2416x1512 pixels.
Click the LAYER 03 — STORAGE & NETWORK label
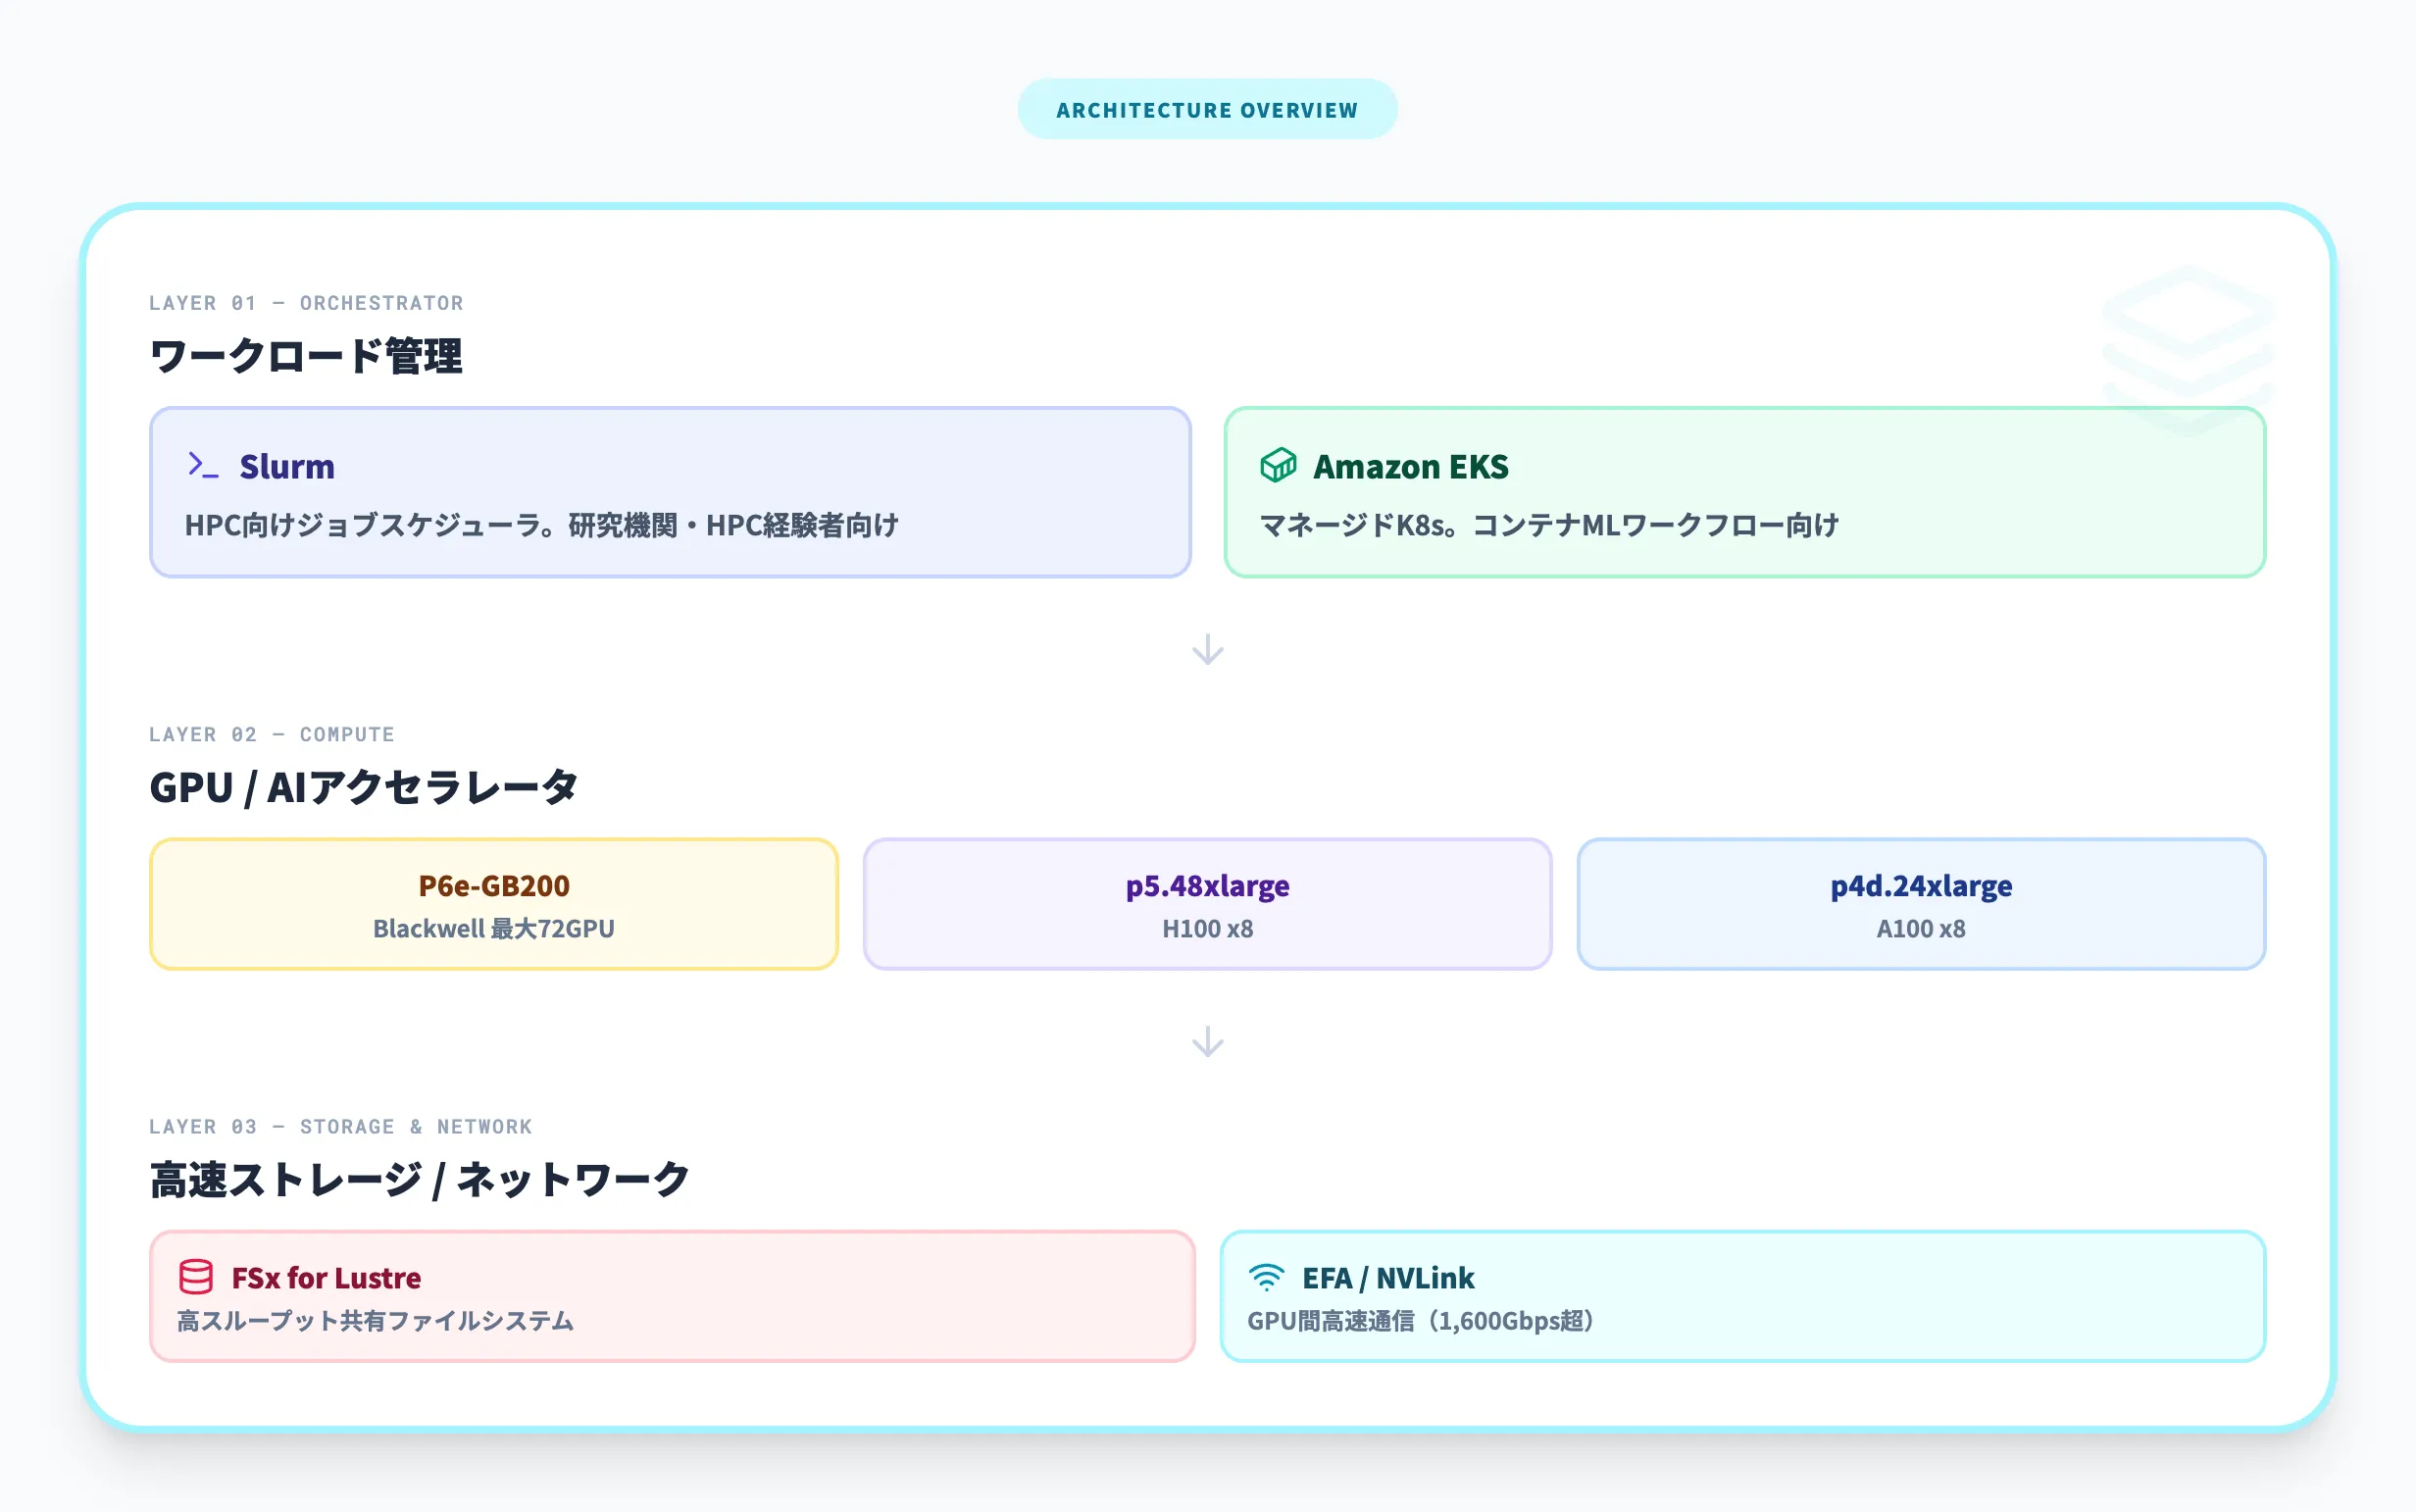point(340,1126)
